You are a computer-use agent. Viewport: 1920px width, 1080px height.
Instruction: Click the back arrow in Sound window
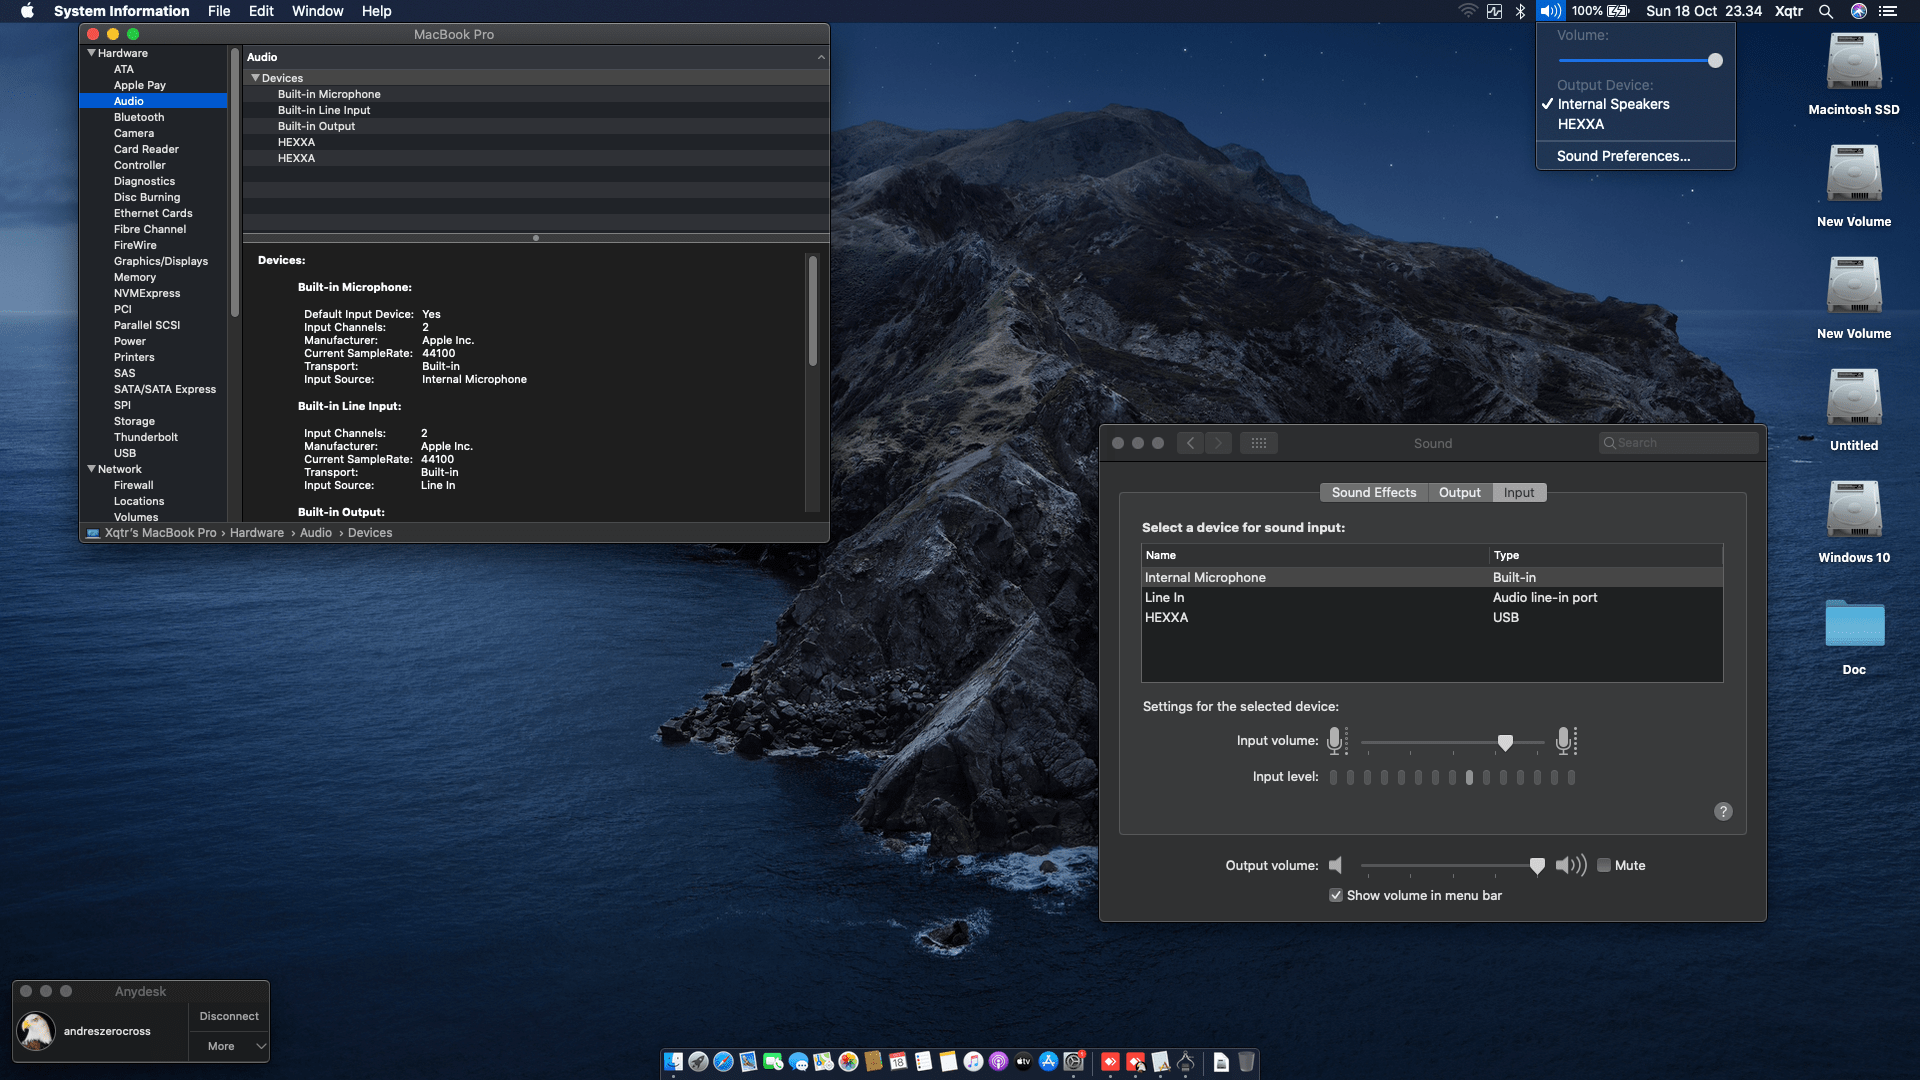(x=1190, y=443)
